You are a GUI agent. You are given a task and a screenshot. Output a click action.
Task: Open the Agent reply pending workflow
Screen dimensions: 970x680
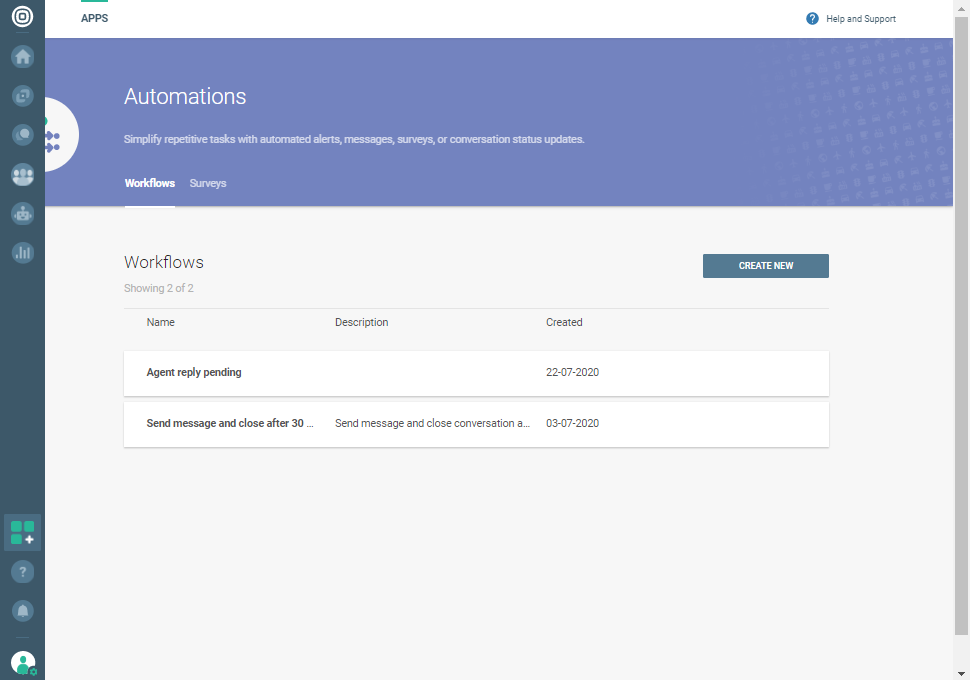coord(194,373)
